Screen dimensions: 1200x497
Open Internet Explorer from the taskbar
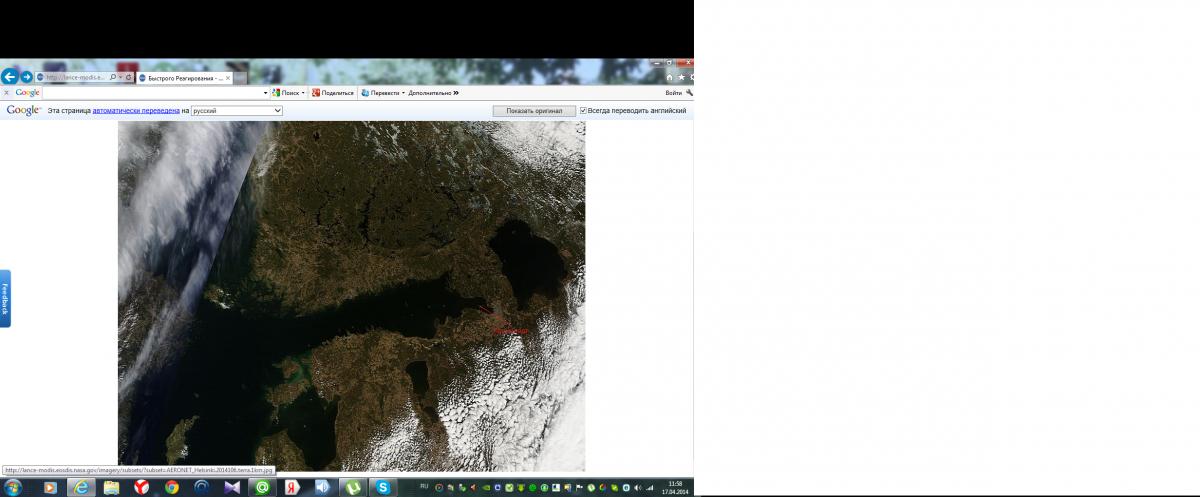81,487
